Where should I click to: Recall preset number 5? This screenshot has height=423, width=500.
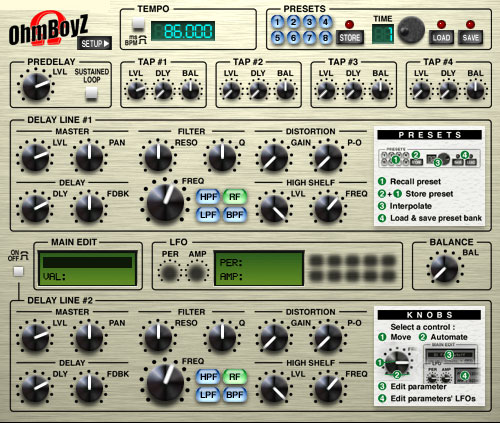277,38
